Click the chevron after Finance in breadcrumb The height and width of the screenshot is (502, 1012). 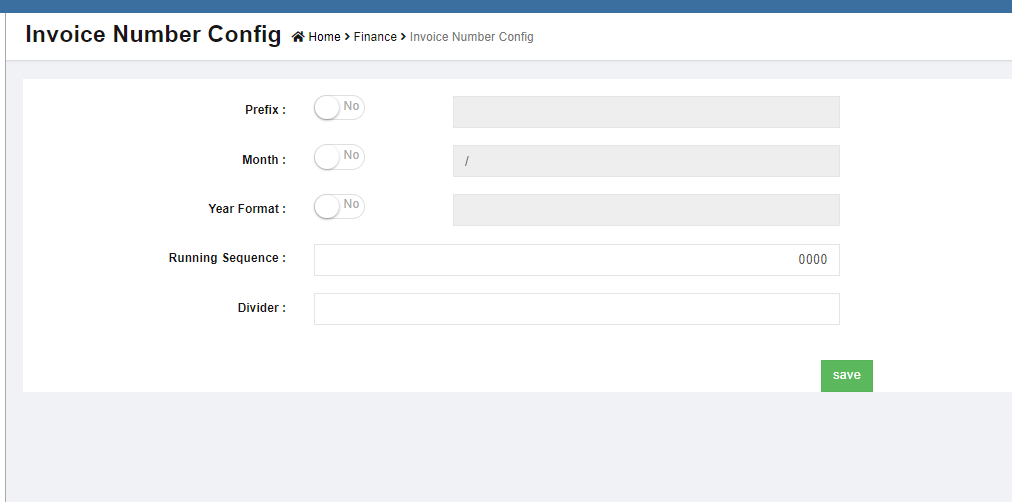point(403,37)
